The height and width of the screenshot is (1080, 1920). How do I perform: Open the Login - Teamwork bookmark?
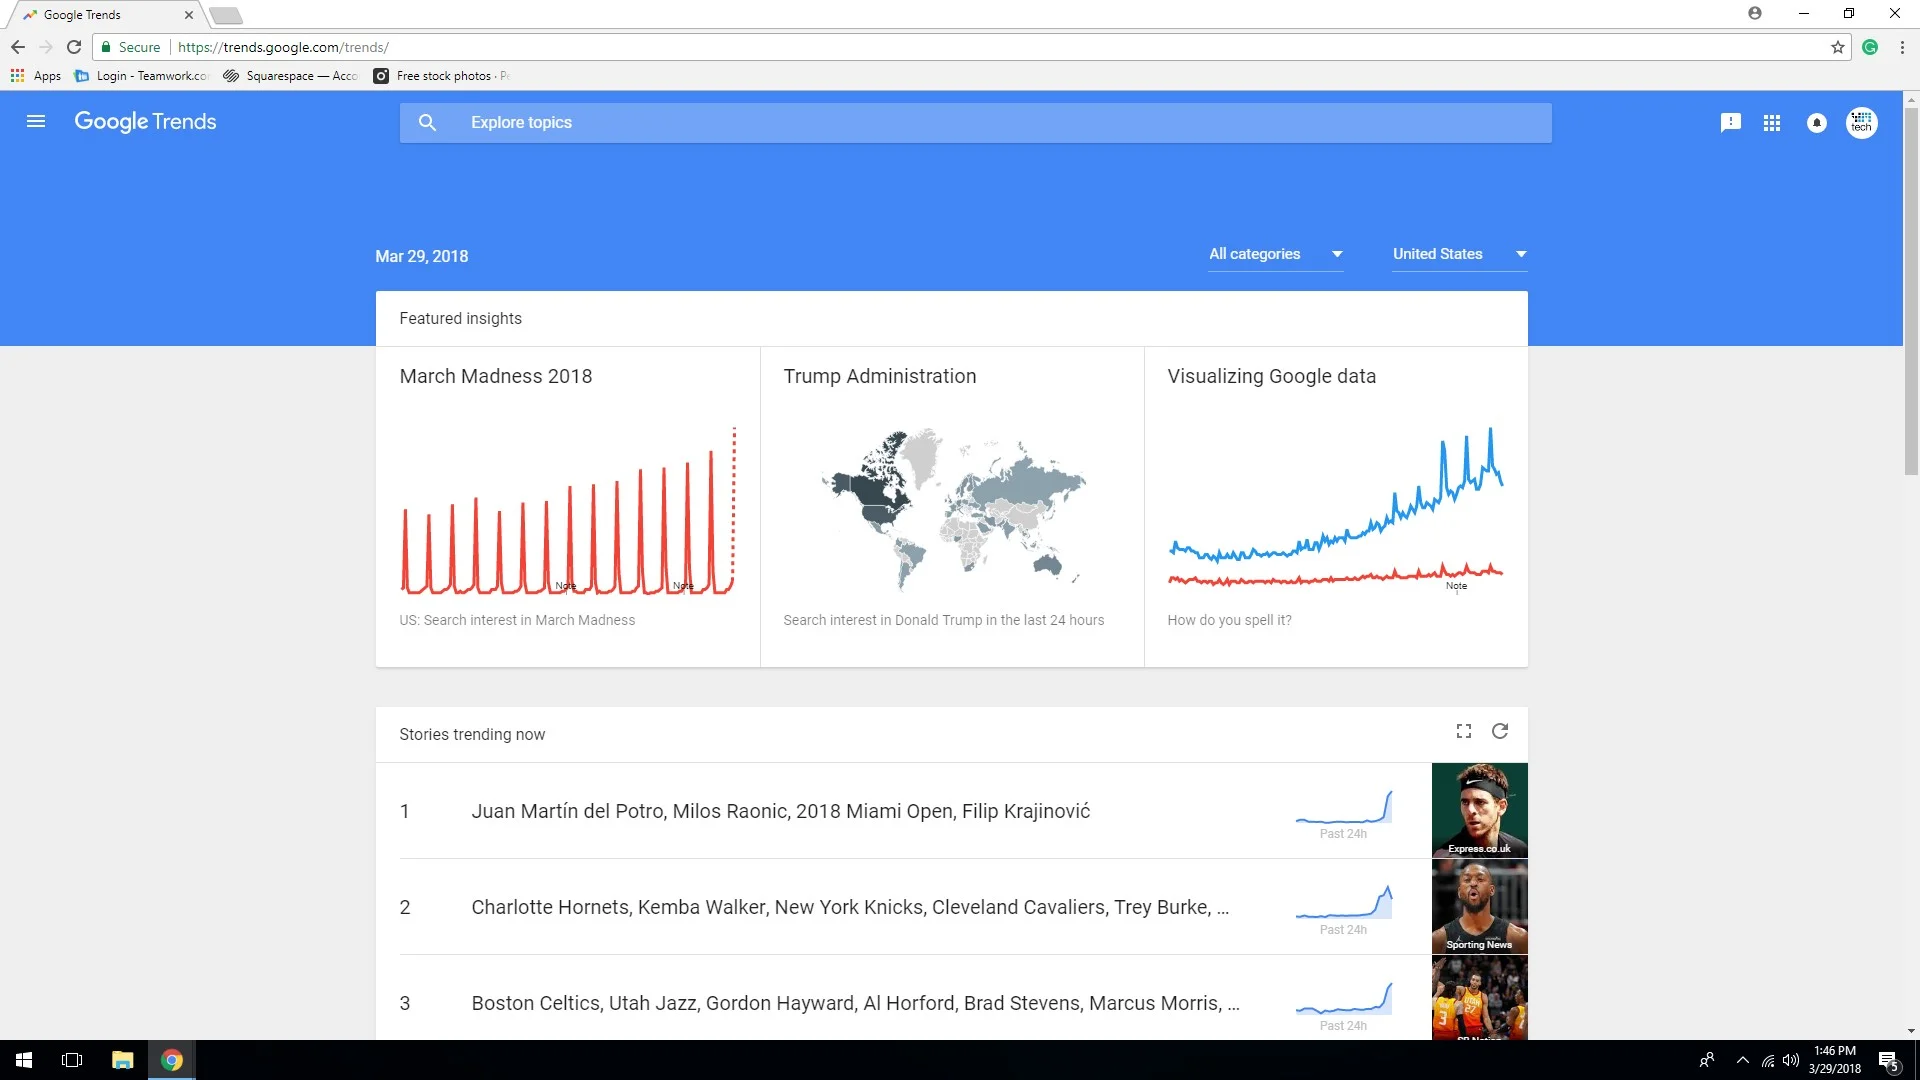pyautogui.click(x=142, y=76)
